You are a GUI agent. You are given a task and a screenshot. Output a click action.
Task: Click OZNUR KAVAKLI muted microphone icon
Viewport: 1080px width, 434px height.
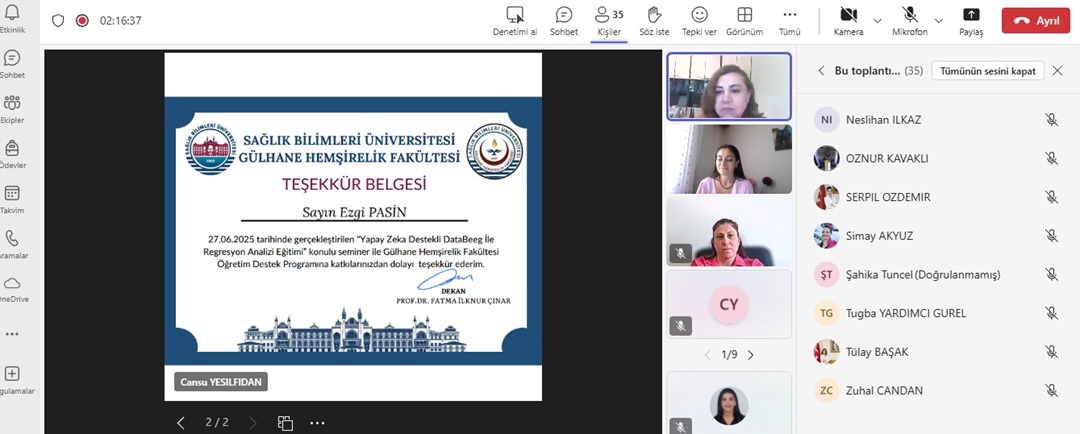point(1051,158)
